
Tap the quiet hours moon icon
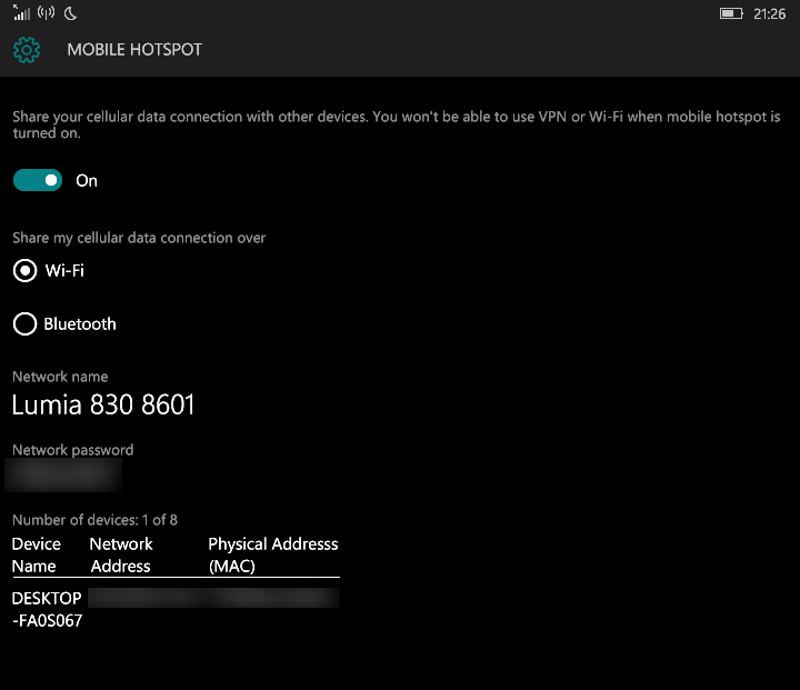(x=70, y=13)
